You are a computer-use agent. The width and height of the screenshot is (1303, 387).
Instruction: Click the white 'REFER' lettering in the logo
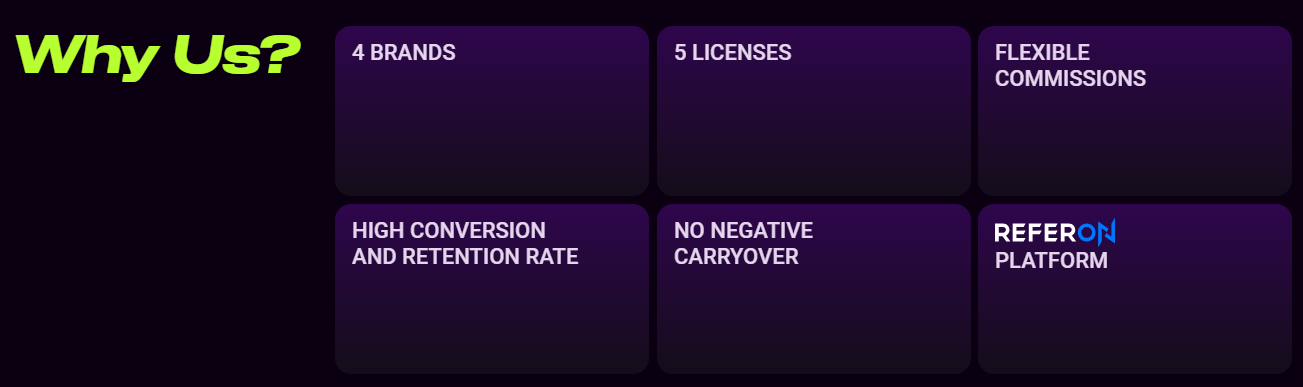[x=1035, y=232]
